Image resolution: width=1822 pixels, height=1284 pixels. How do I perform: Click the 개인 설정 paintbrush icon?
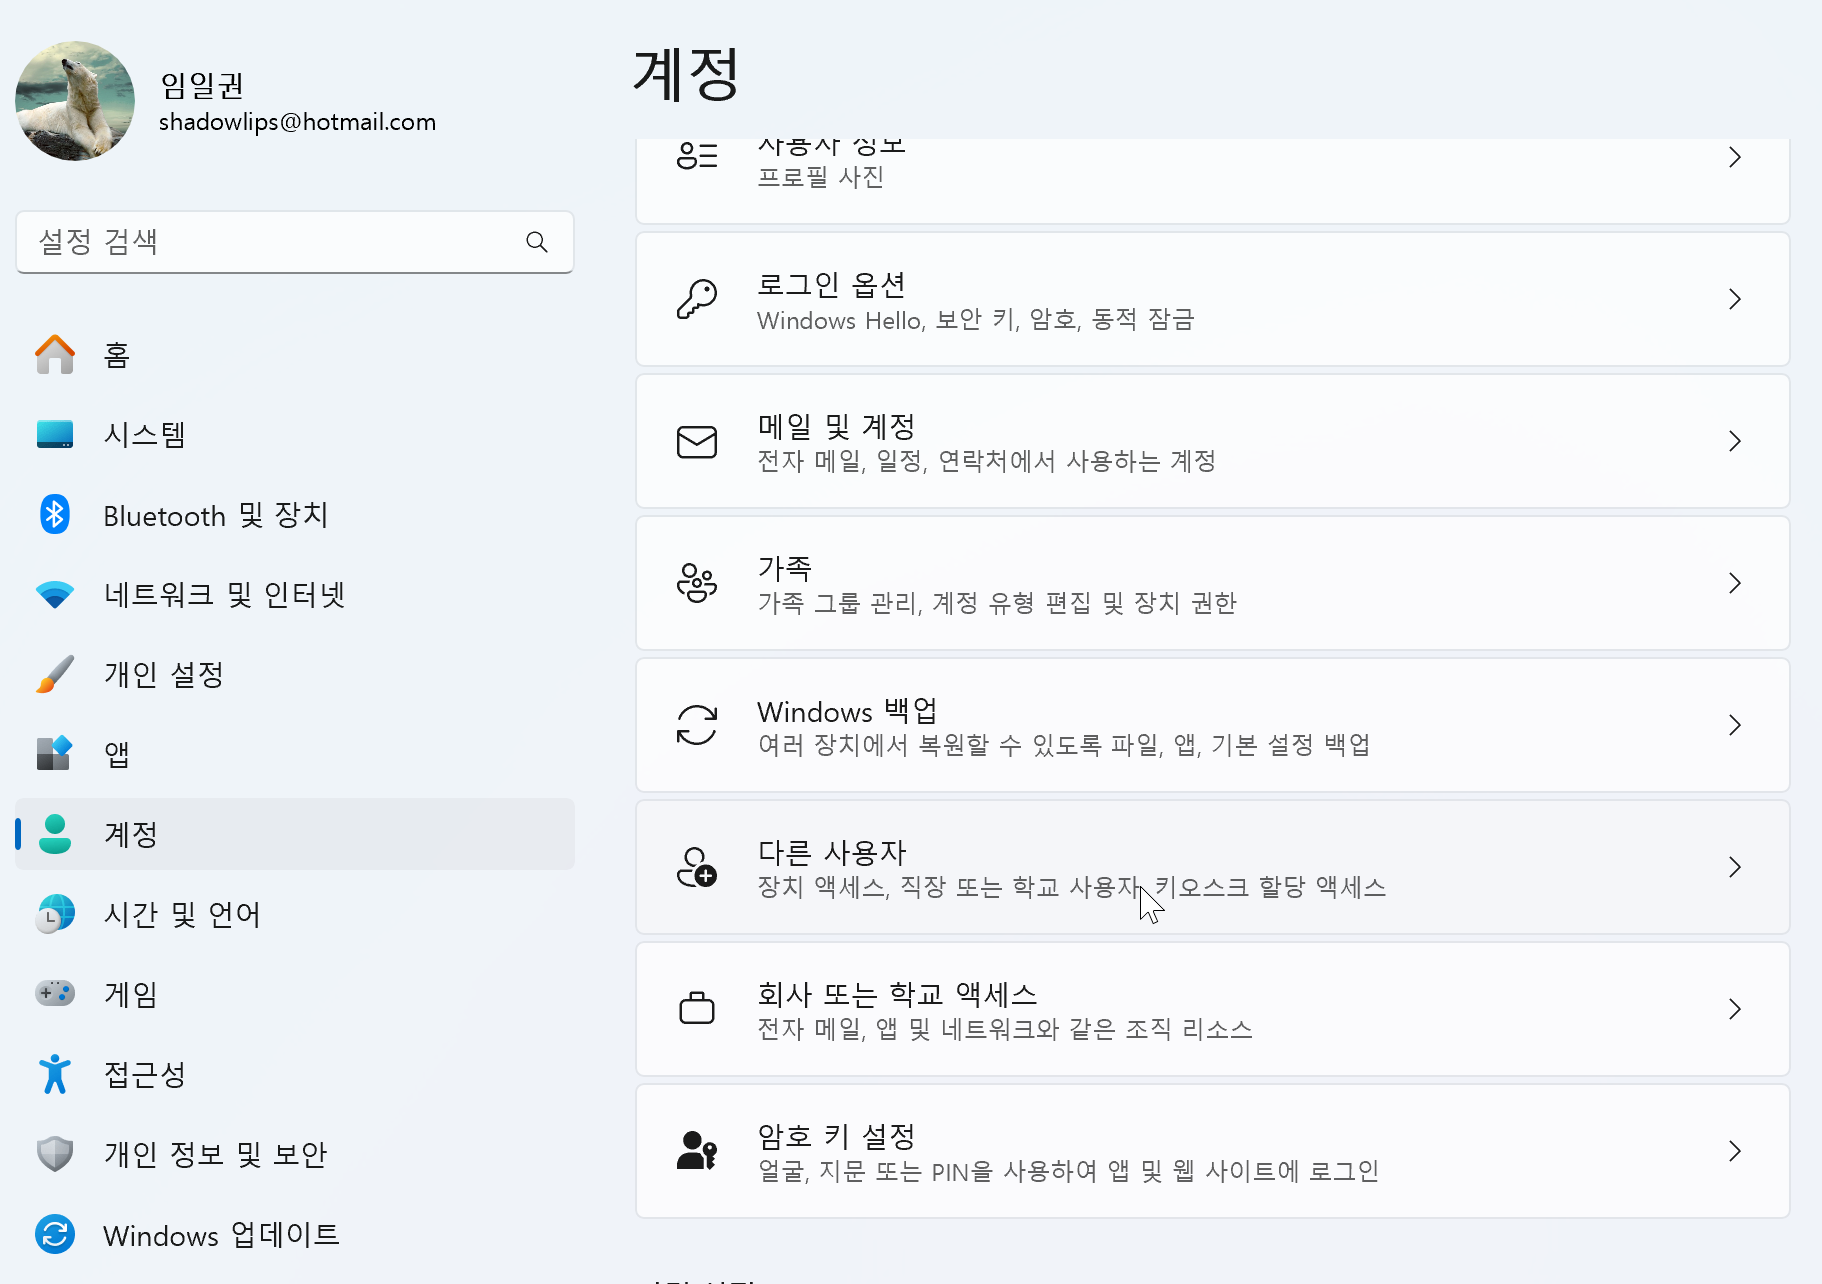tap(55, 674)
